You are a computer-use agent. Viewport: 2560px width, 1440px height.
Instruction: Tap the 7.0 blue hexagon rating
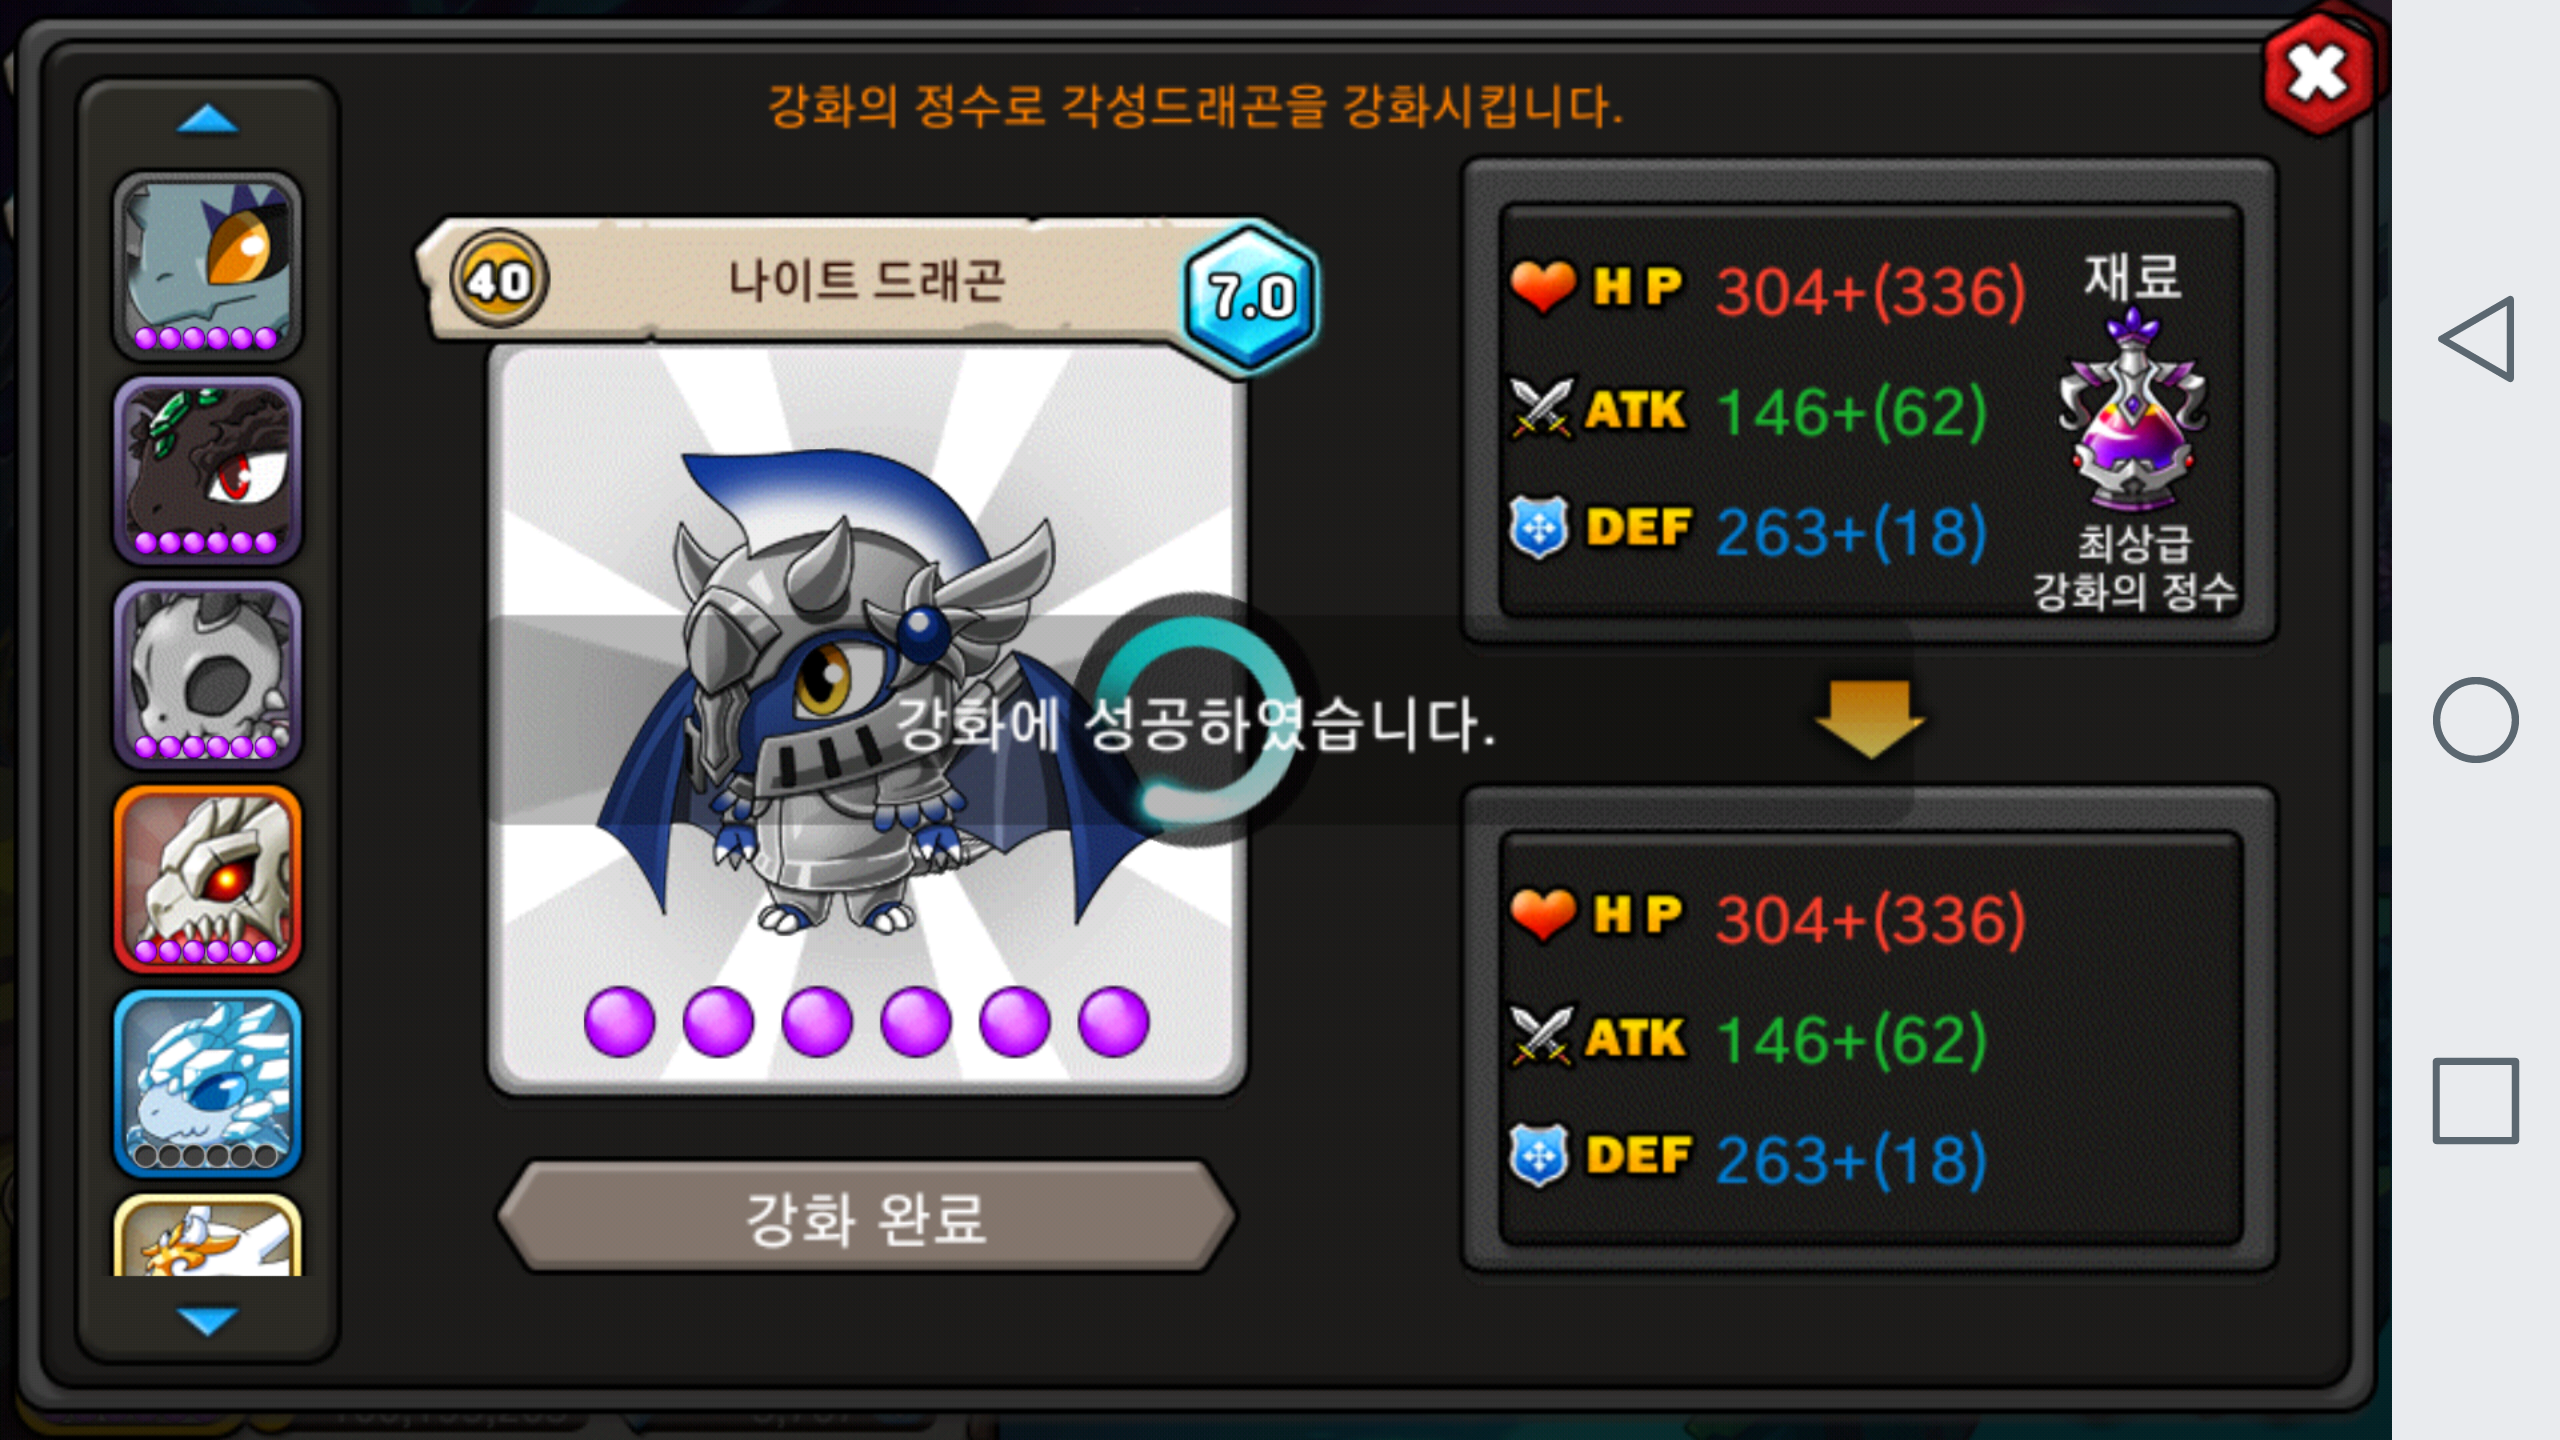pyautogui.click(x=1251, y=298)
